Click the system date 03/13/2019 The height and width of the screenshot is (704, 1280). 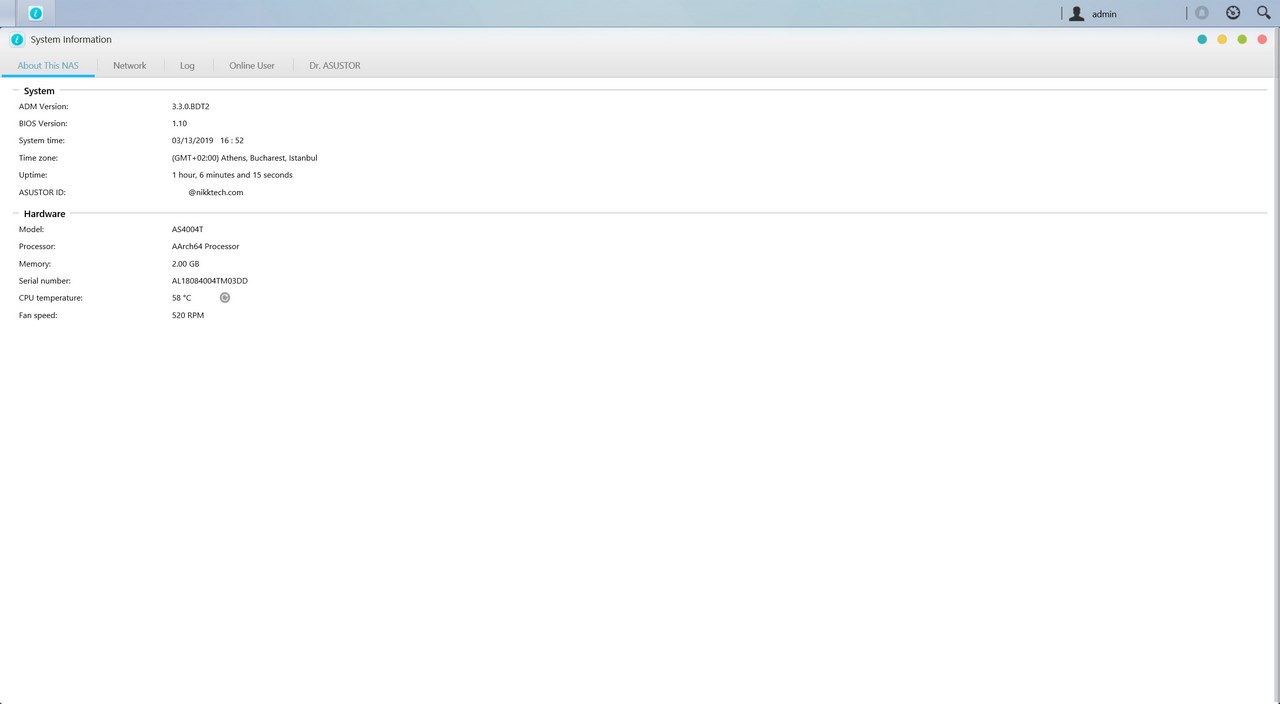[x=192, y=141]
